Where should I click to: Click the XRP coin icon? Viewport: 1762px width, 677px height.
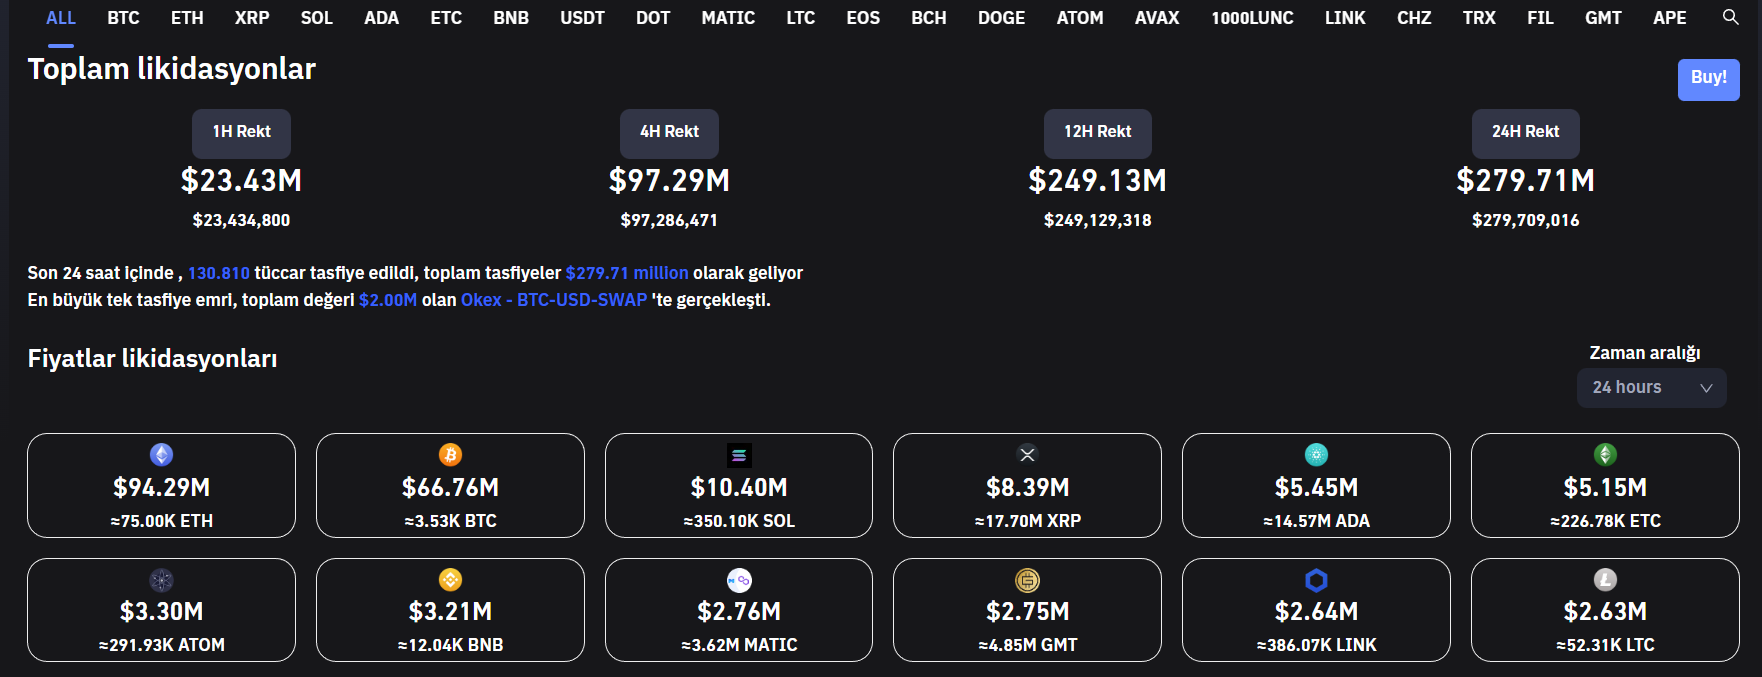1027,454
